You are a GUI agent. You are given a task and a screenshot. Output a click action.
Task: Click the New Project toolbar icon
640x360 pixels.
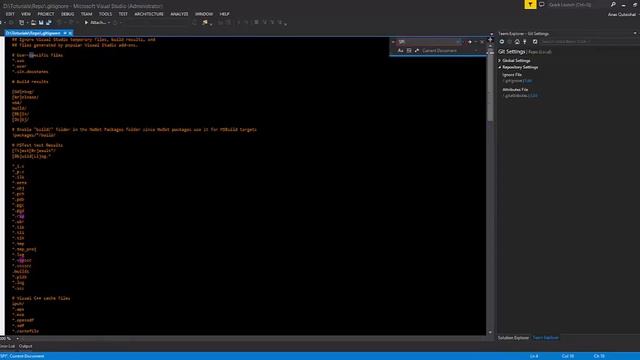[22, 22]
